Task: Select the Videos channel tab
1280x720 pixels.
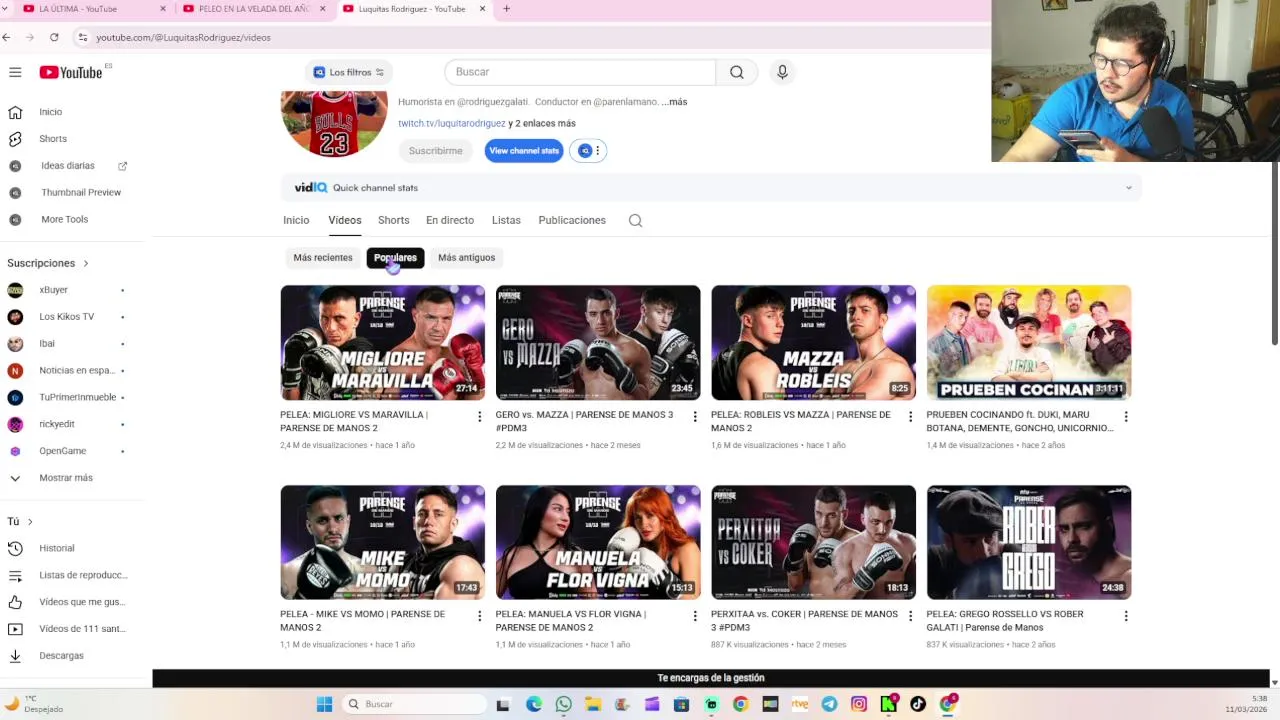Action: click(345, 220)
